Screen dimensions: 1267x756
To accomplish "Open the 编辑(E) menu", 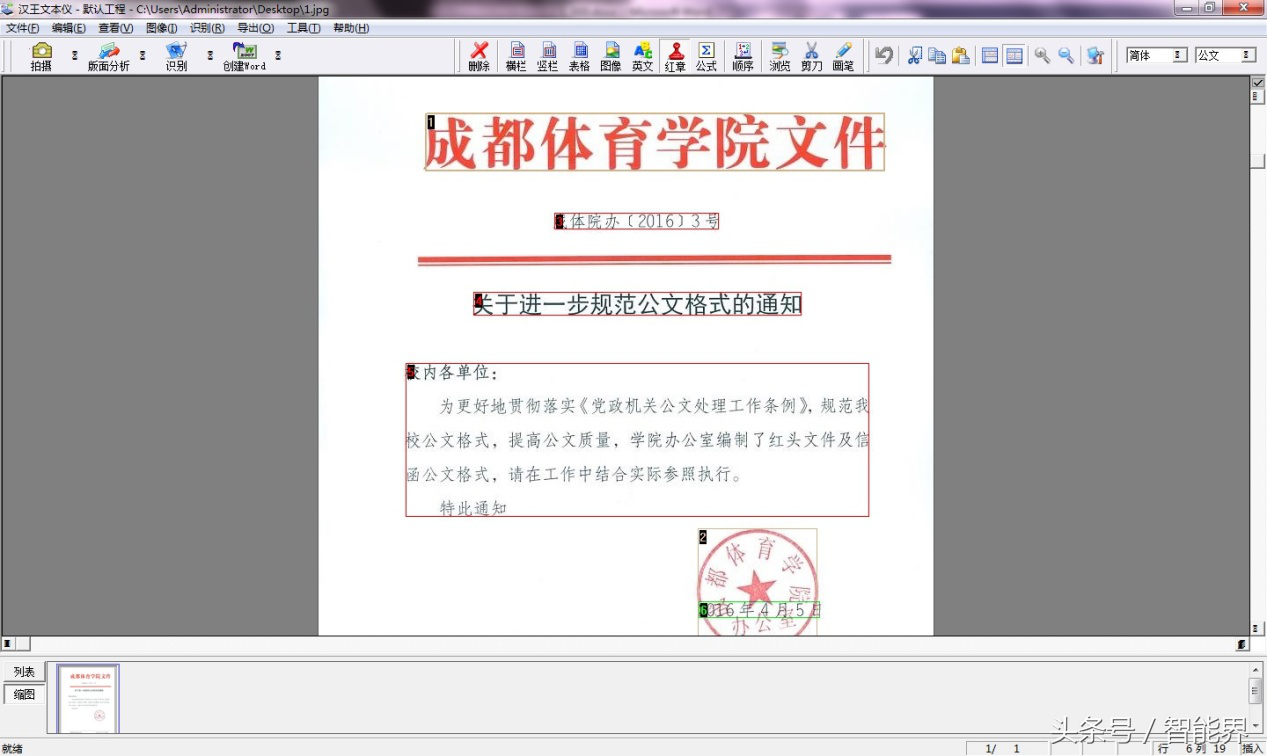I will click(69, 28).
